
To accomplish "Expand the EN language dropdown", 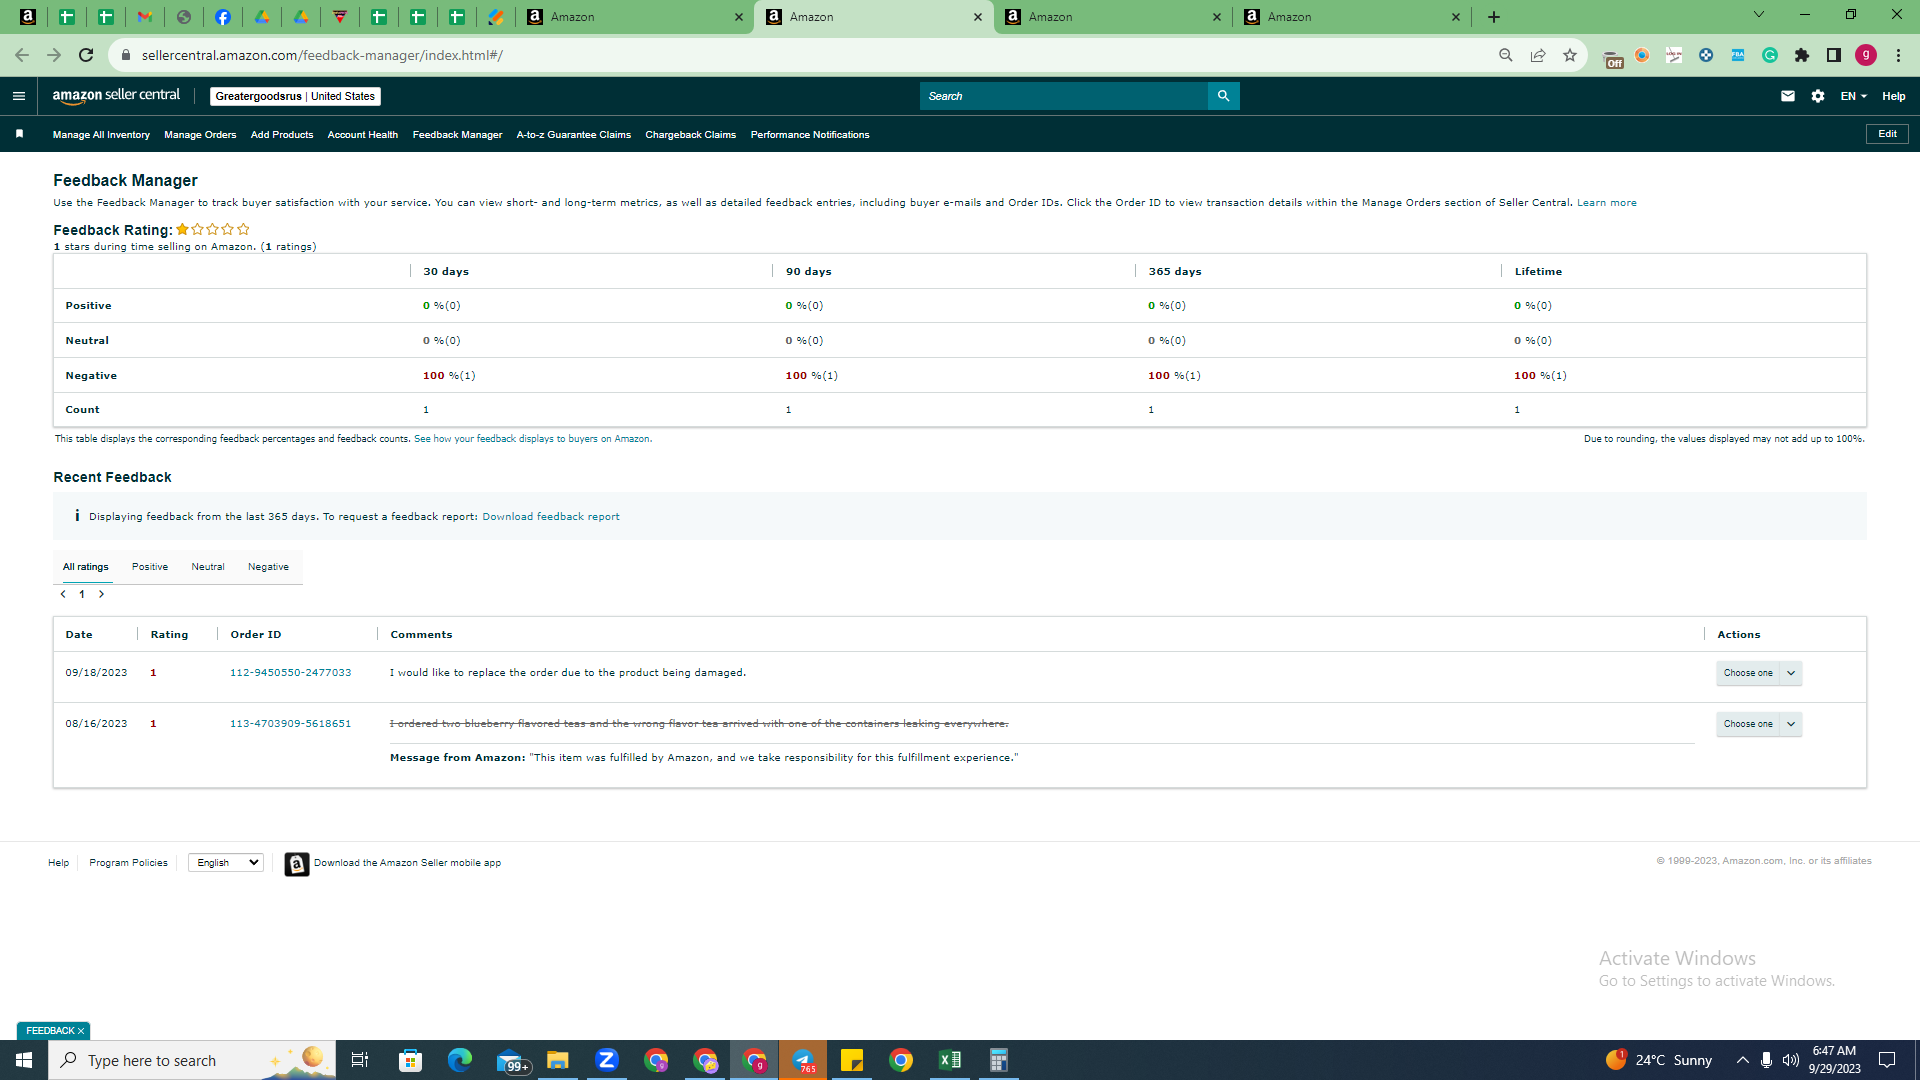I will (1853, 96).
